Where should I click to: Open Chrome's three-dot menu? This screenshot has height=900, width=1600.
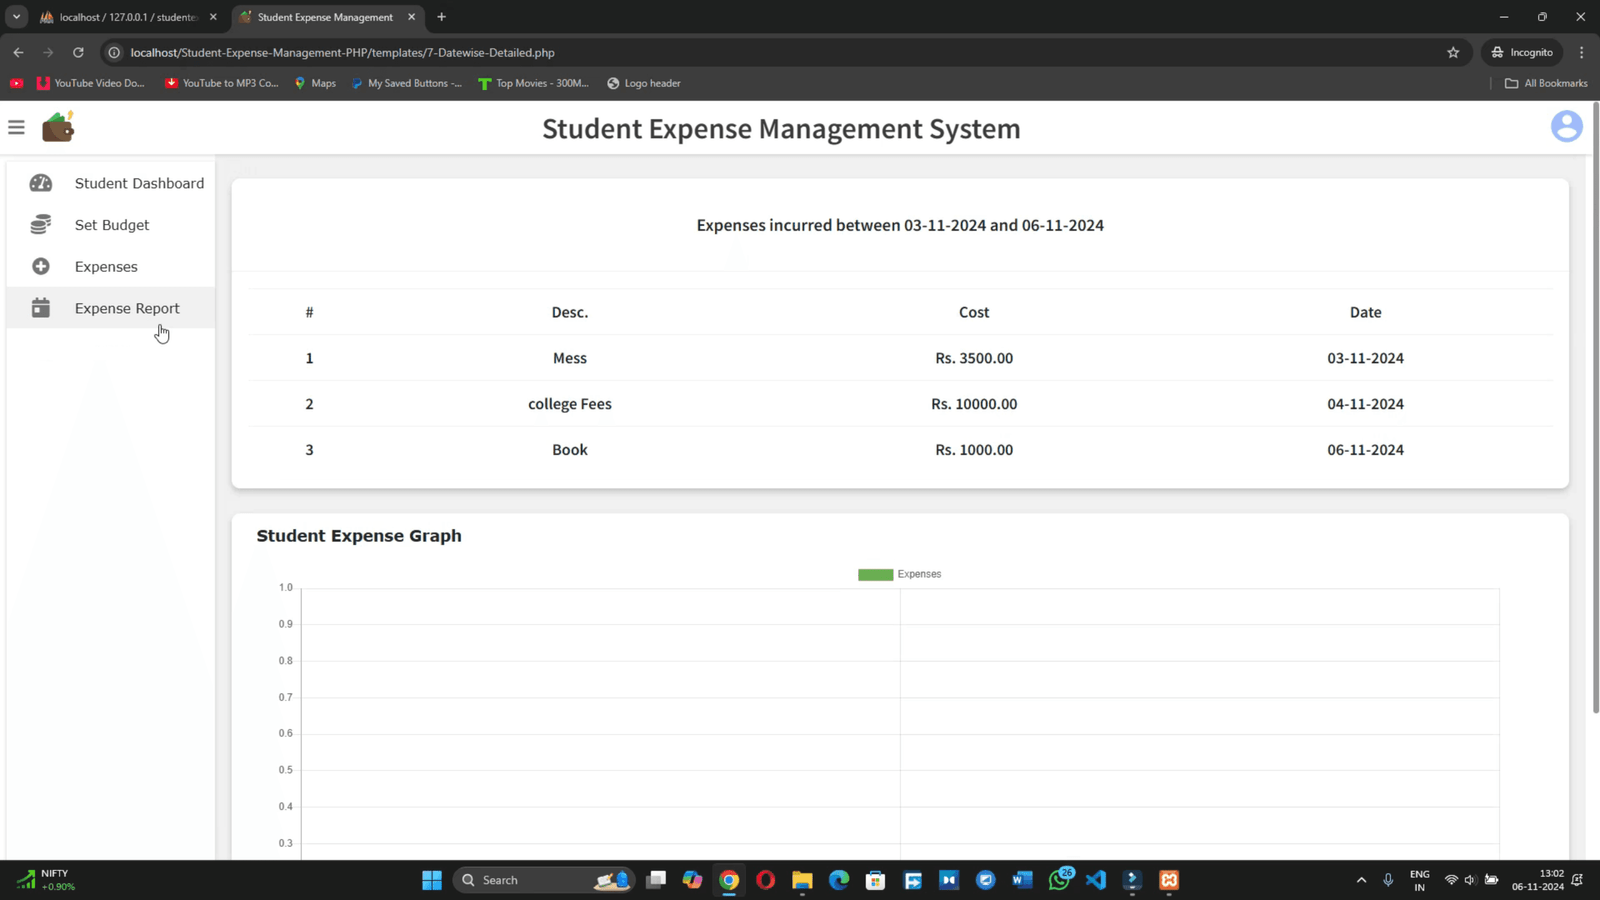1581,52
